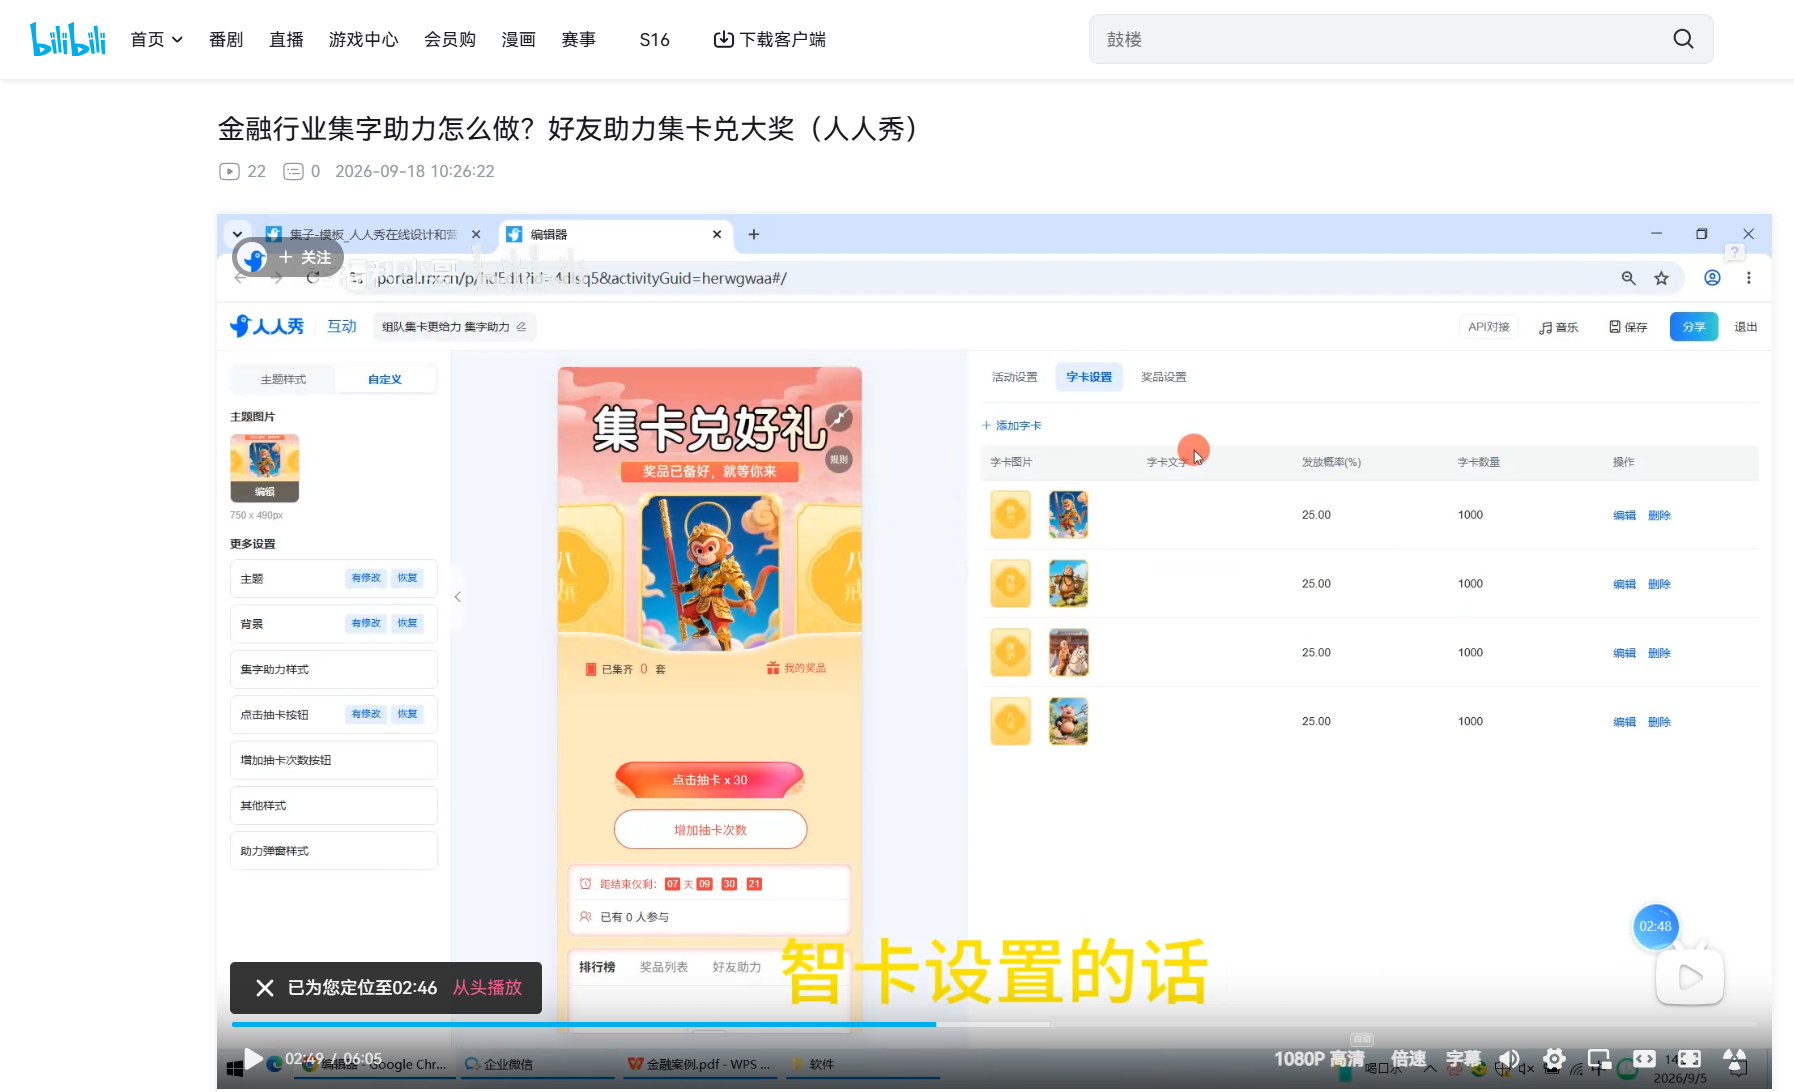Expand the 首页 dropdown menu
Image resolution: width=1794 pixels, height=1092 pixels.
click(157, 39)
